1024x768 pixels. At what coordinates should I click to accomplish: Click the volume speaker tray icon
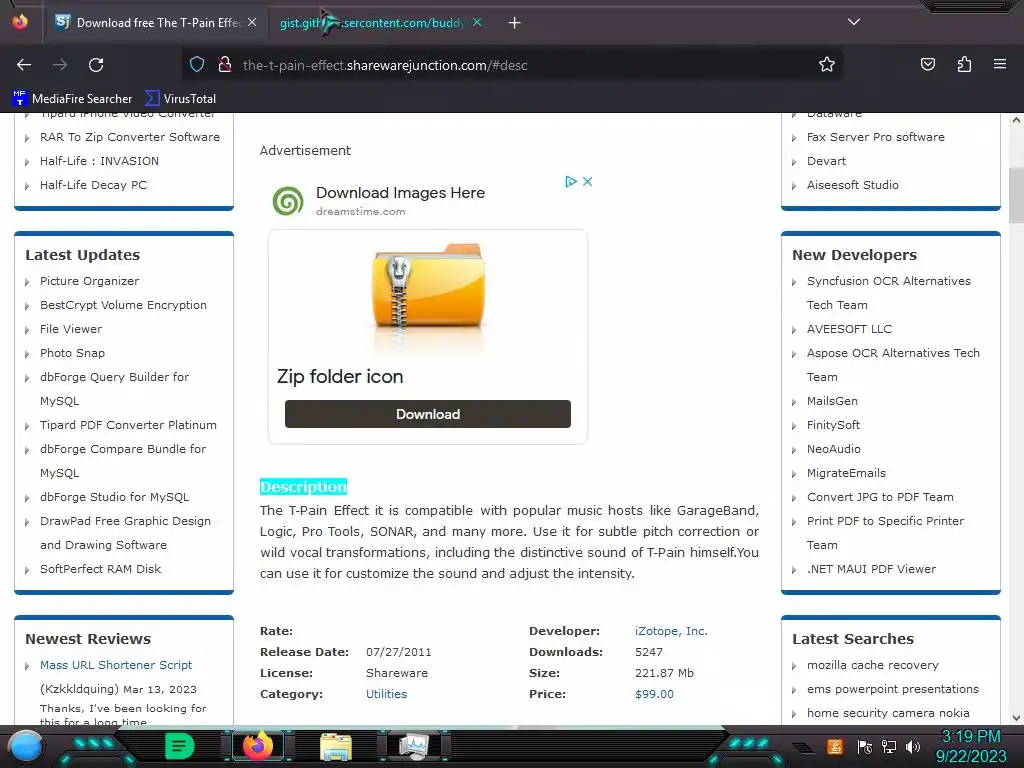pyautogui.click(x=913, y=746)
